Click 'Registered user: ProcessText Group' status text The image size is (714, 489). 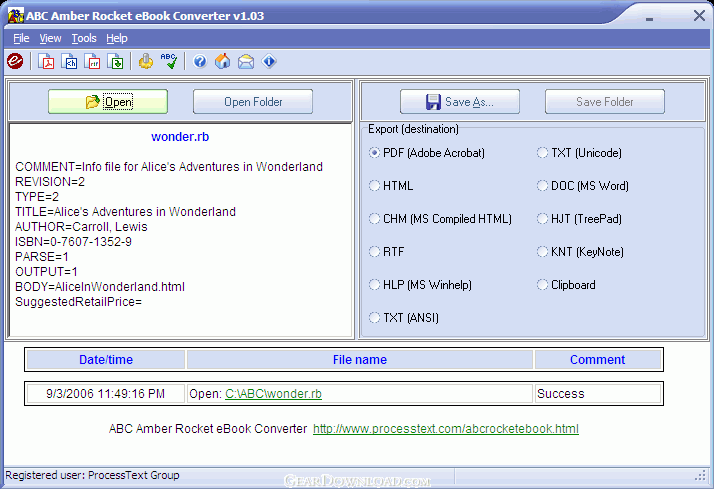pyautogui.click(x=92, y=475)
